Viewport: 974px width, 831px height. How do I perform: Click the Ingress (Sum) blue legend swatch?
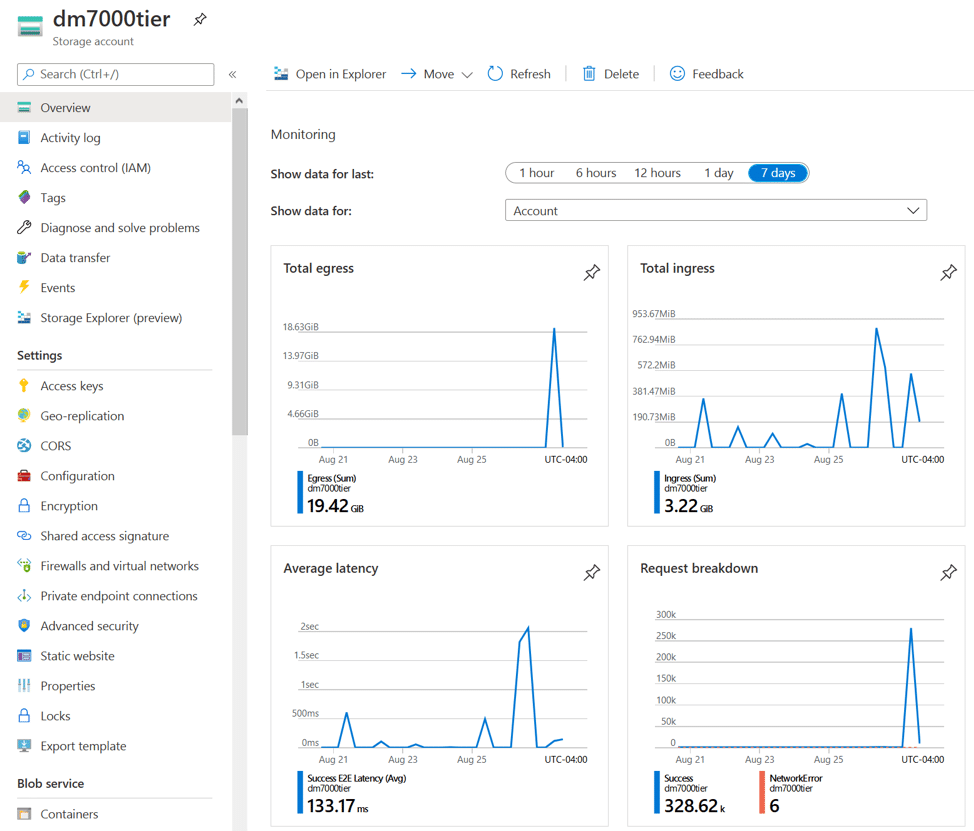(657, 493)
